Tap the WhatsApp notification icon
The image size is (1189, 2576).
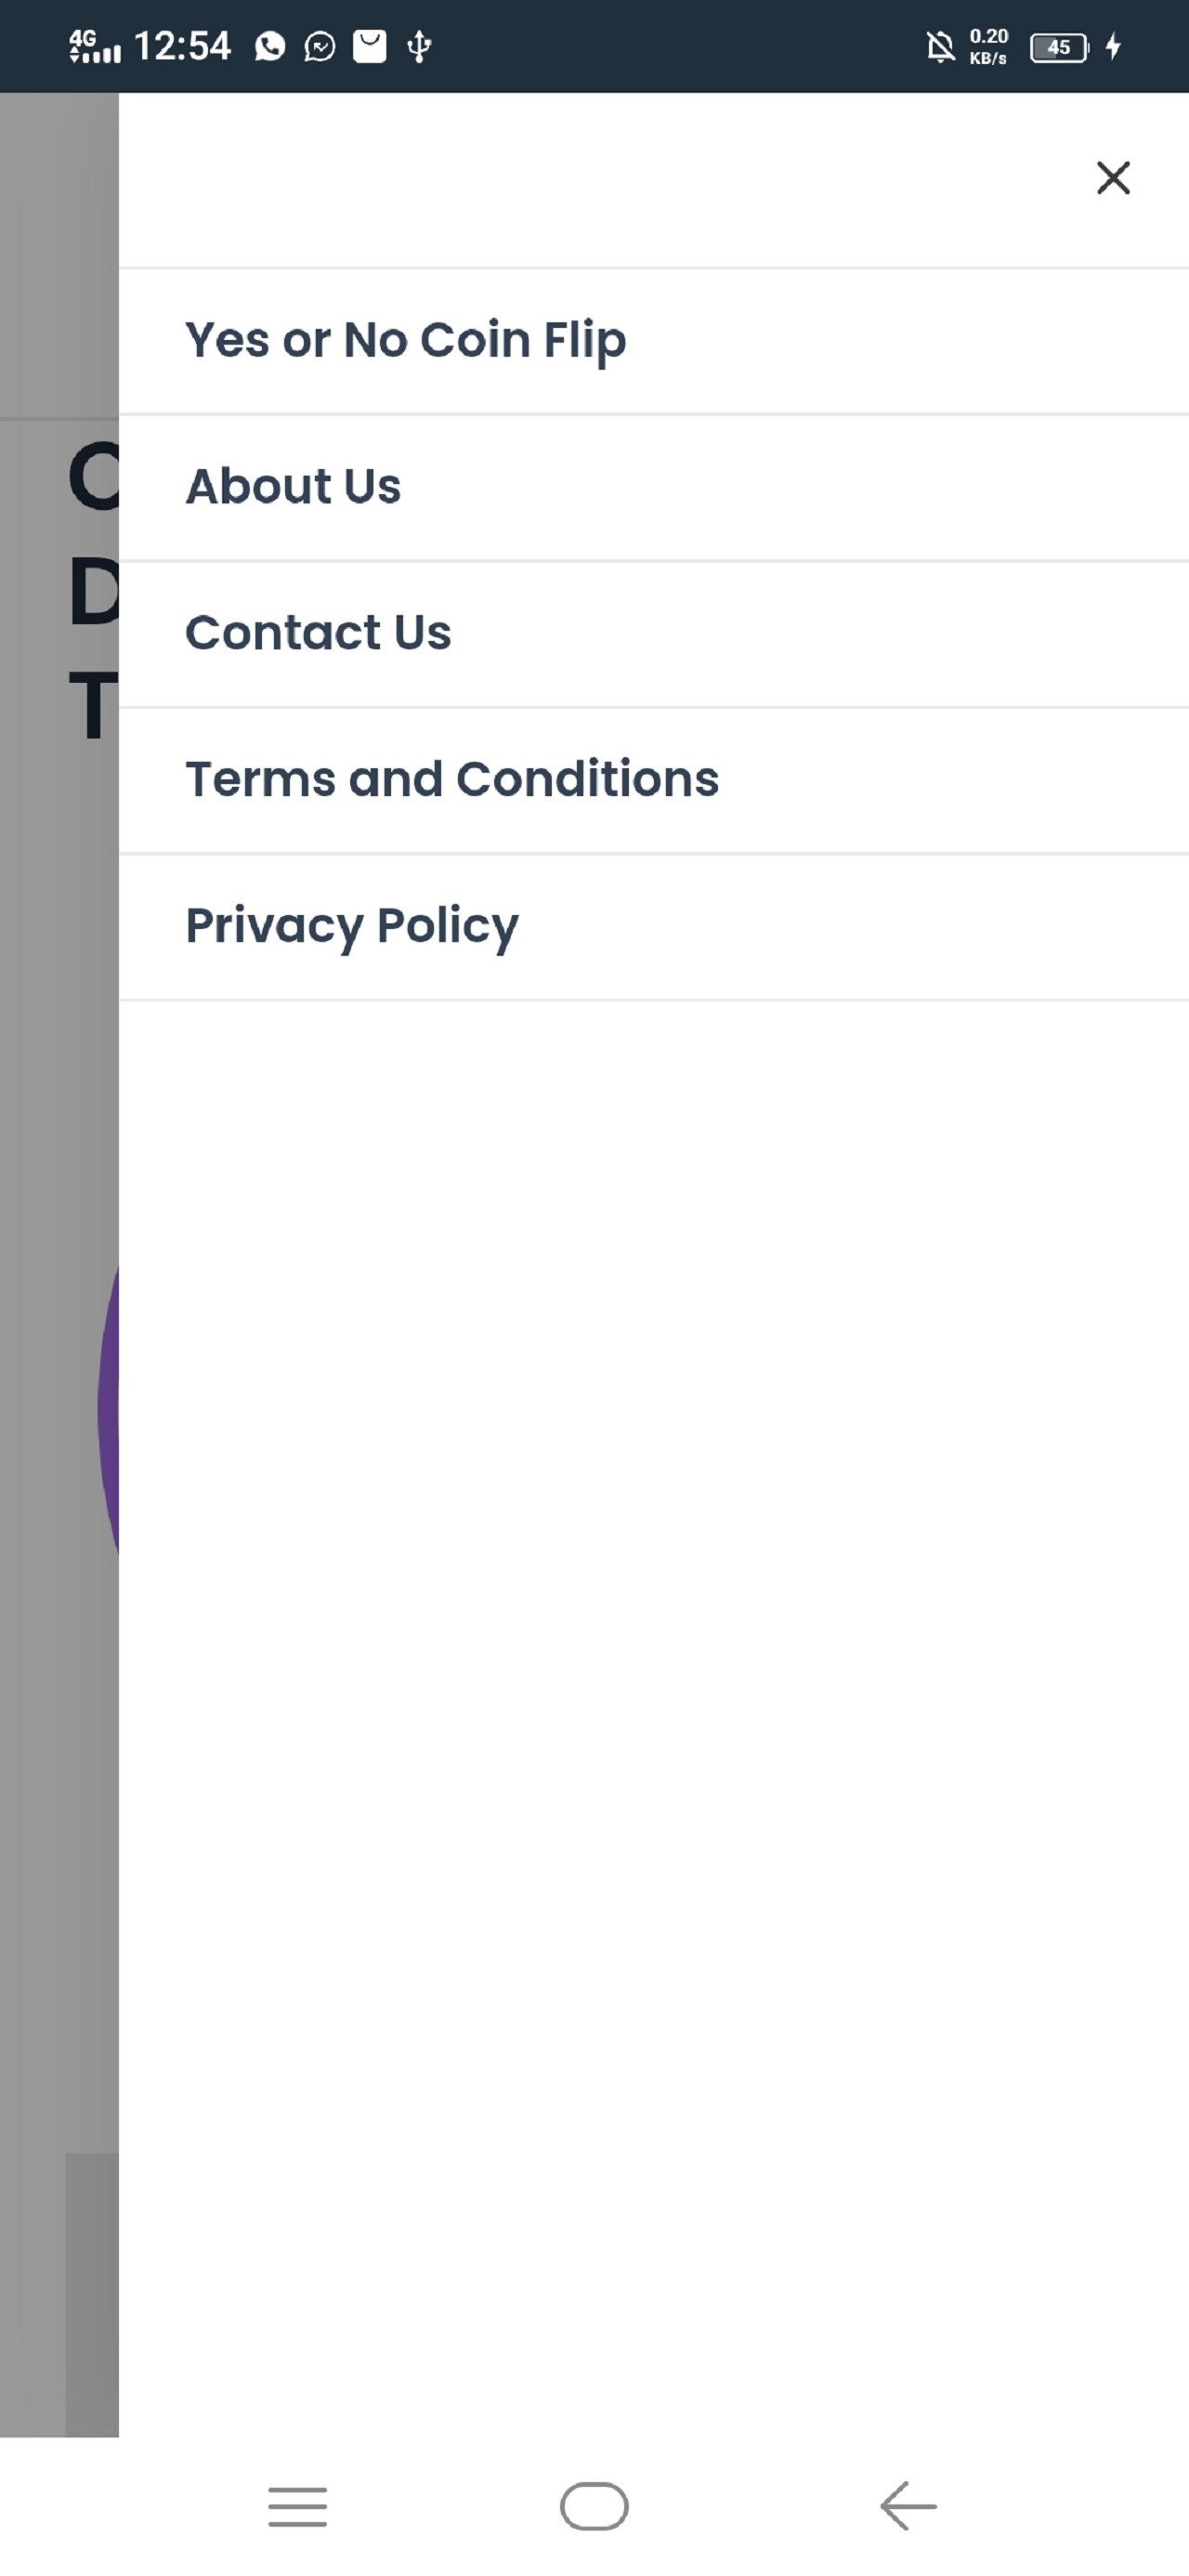(x=270, y=46)
